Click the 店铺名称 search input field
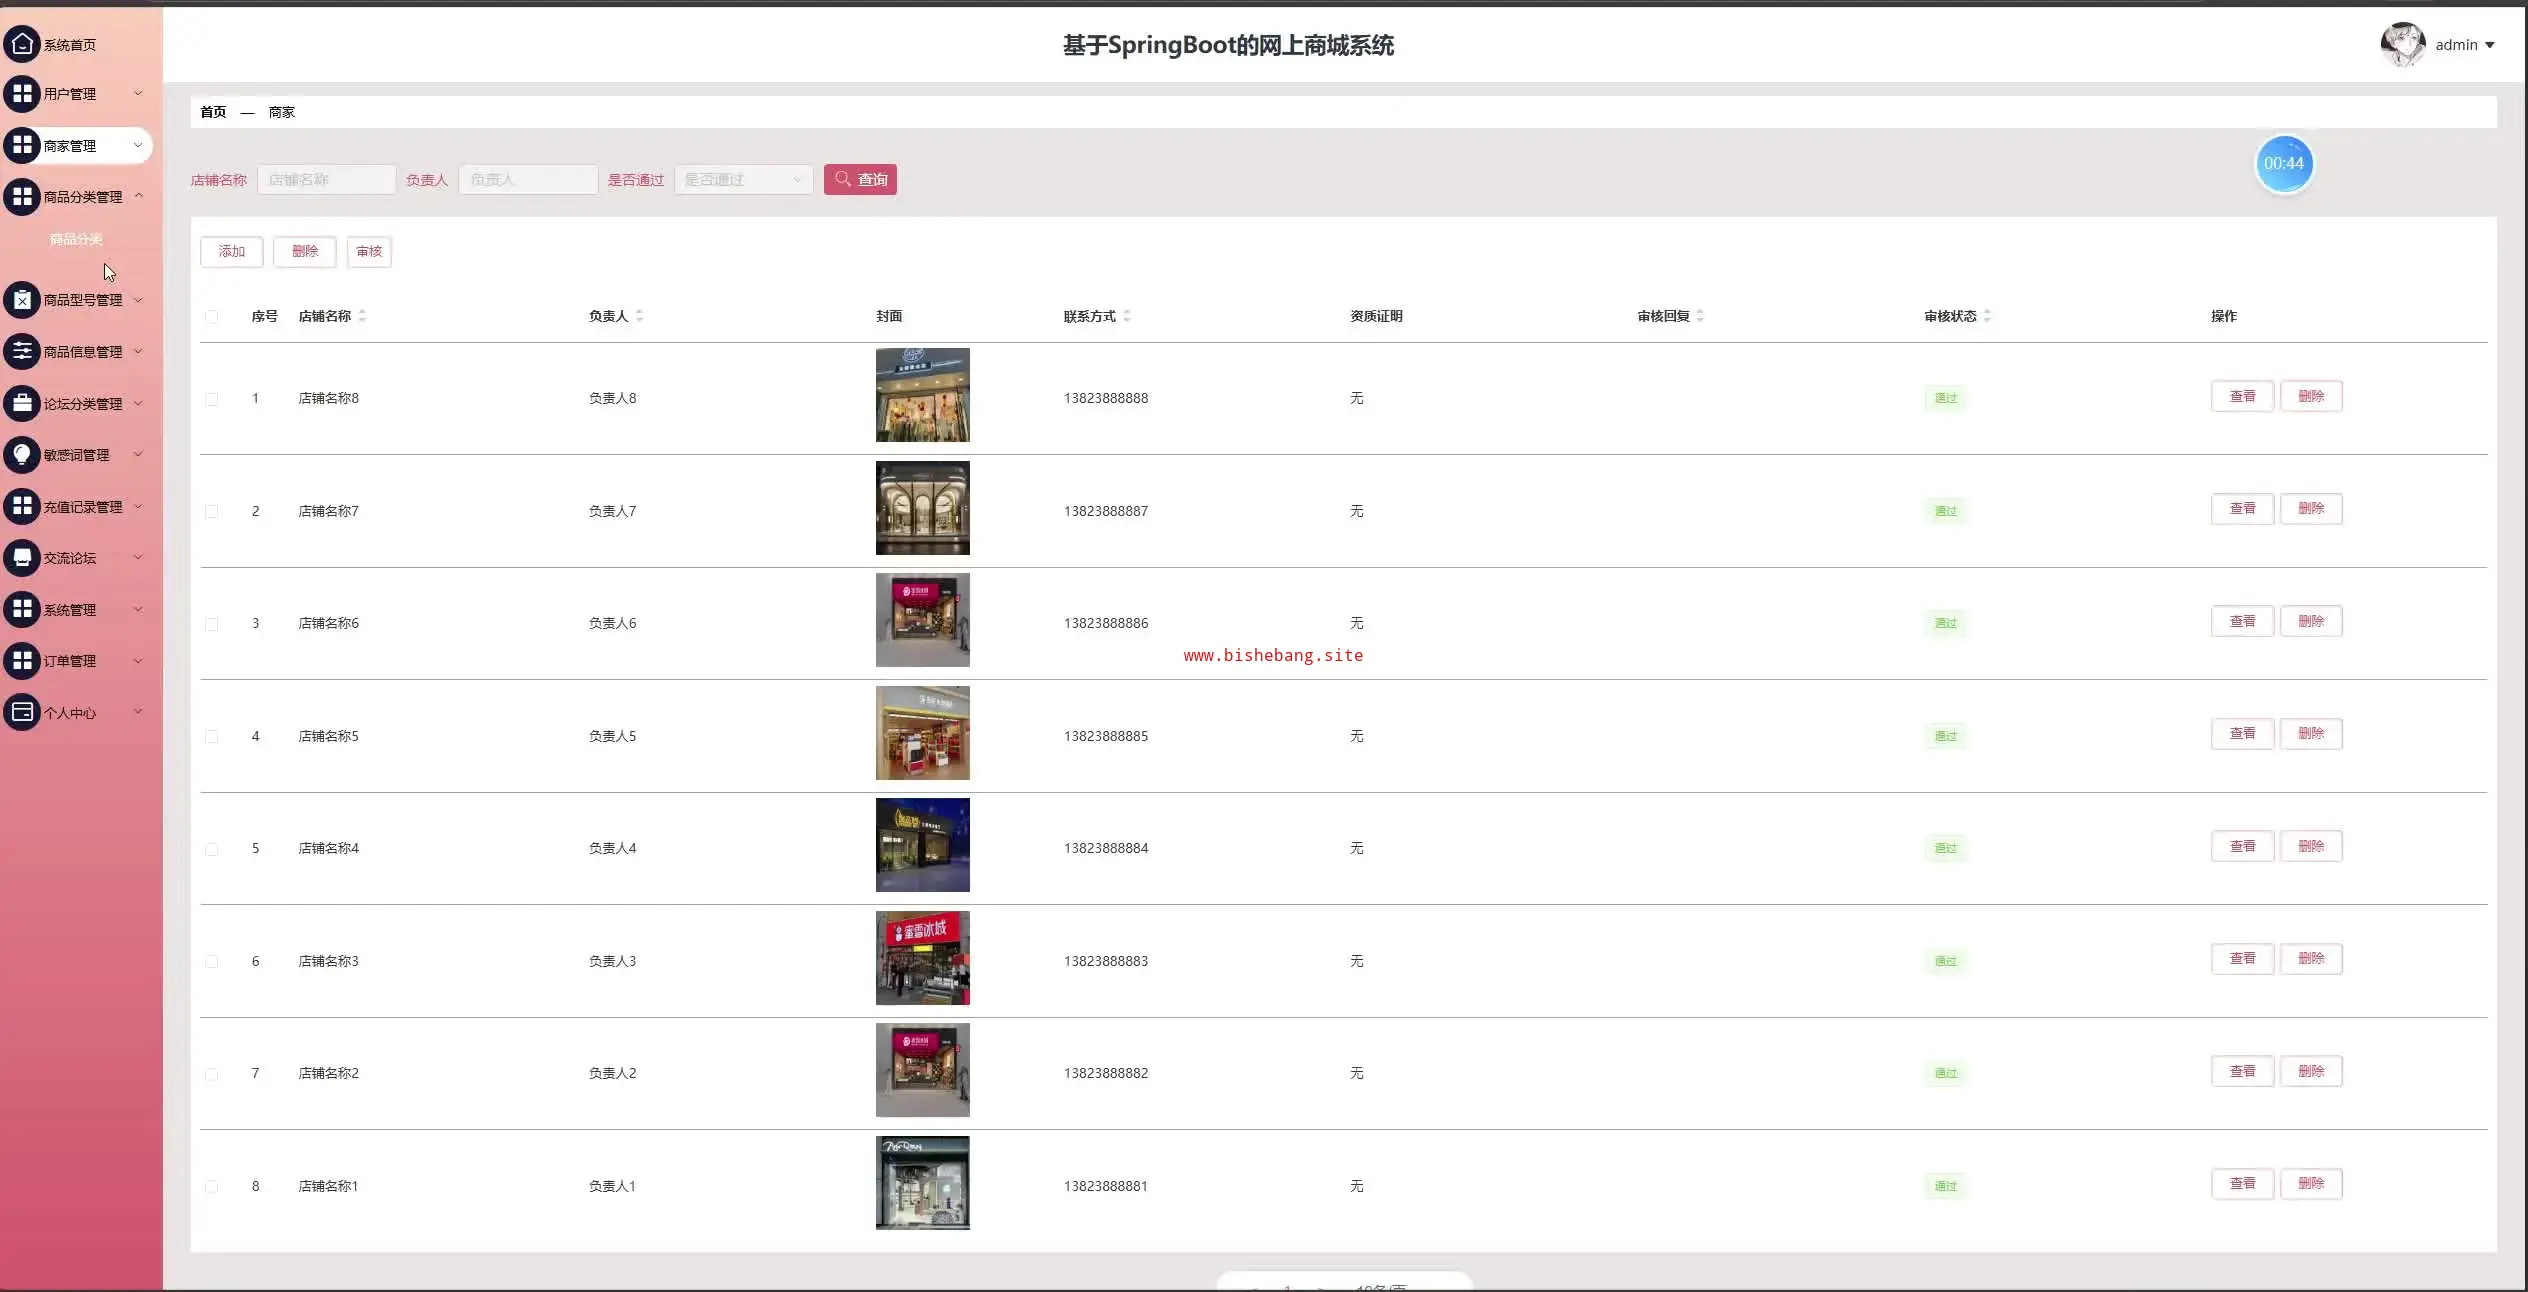The image size is (2528, 1292). pos(326,180)
